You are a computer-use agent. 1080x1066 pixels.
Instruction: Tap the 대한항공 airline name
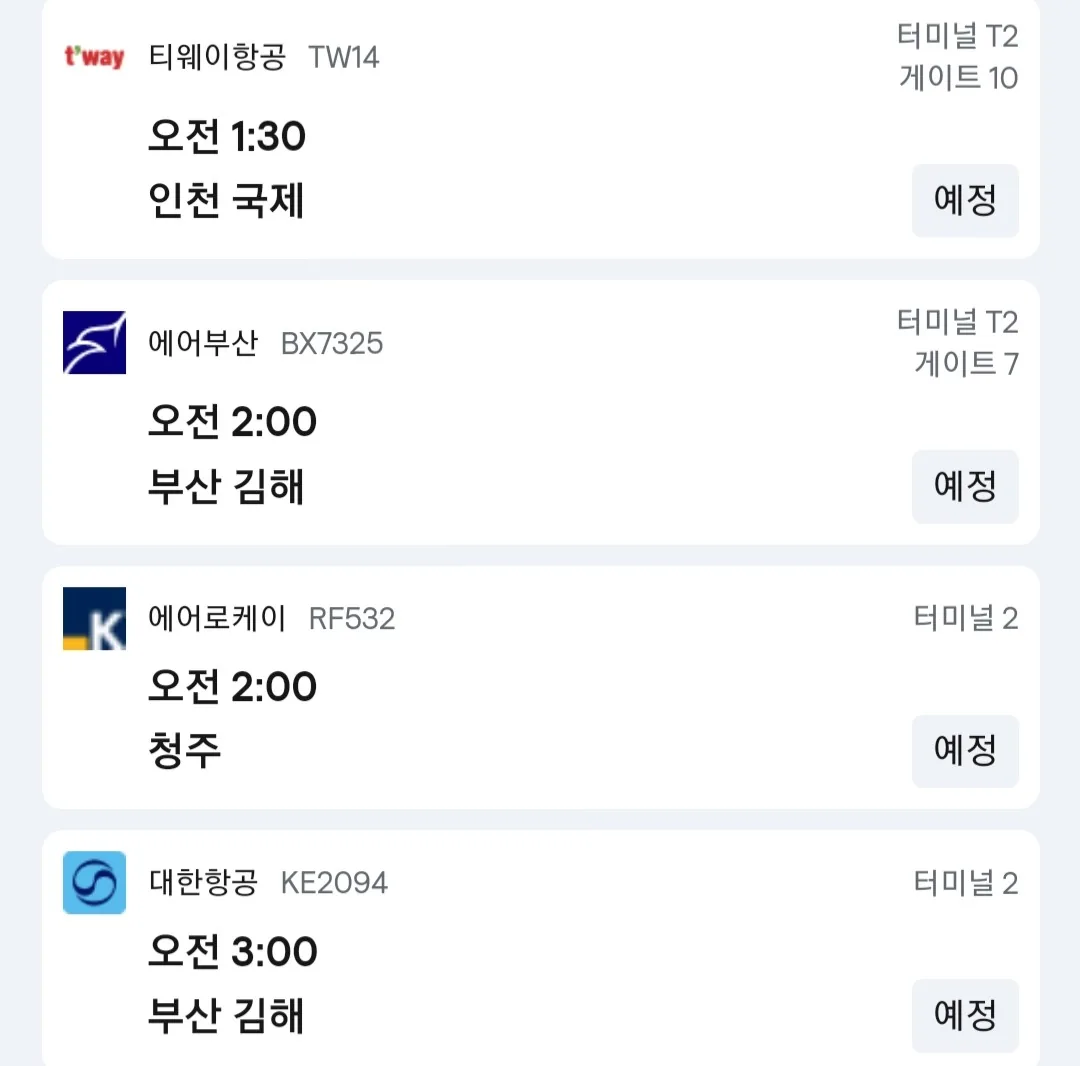(203, 883)
